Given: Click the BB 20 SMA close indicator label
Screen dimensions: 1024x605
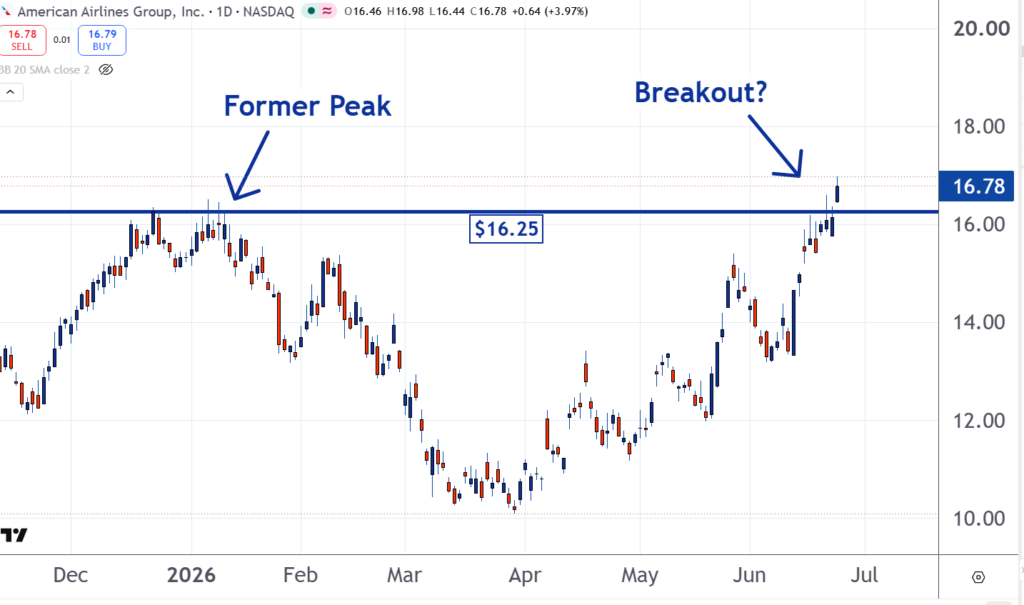Looking at the screenshot, I should click(x=44, y=70).
